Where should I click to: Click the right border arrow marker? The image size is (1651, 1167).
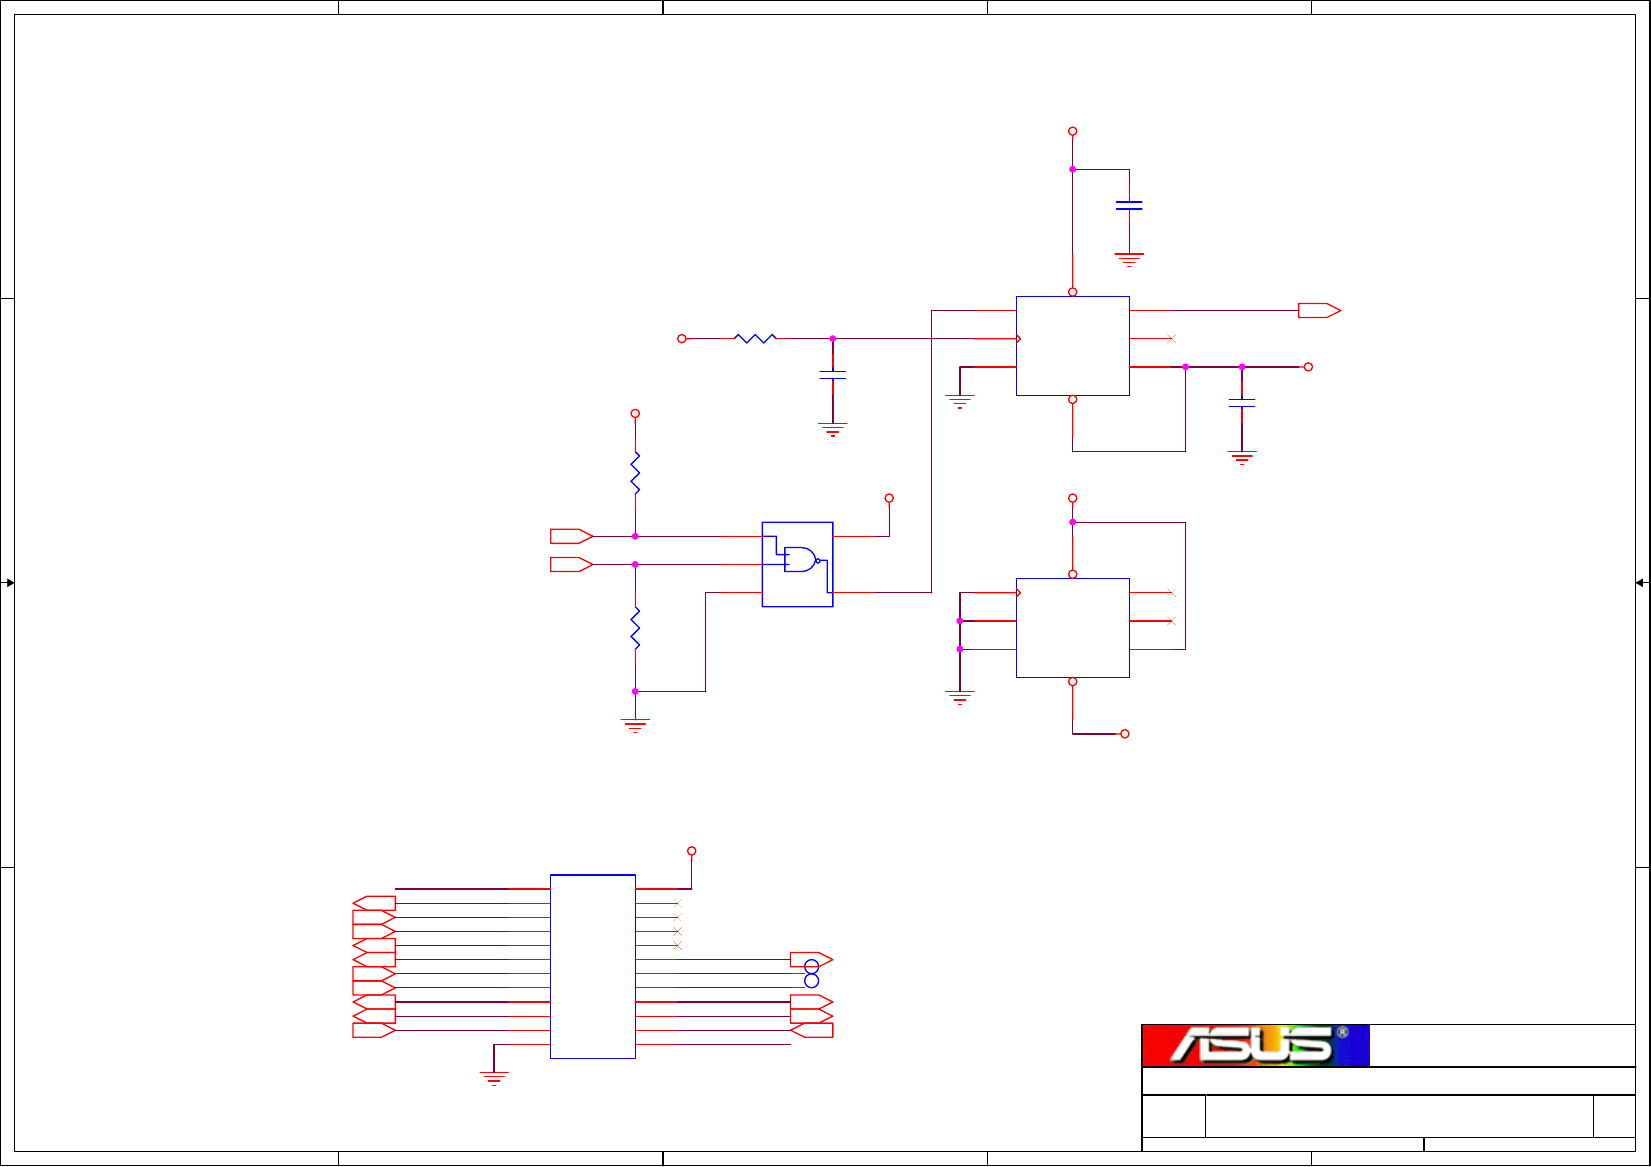1641,583
